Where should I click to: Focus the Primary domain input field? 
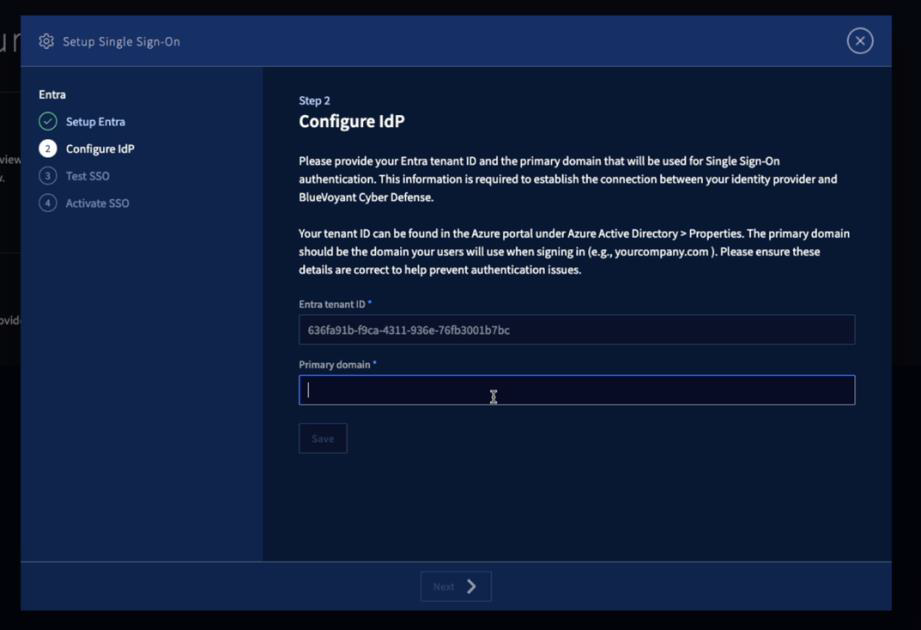point(577,390)
